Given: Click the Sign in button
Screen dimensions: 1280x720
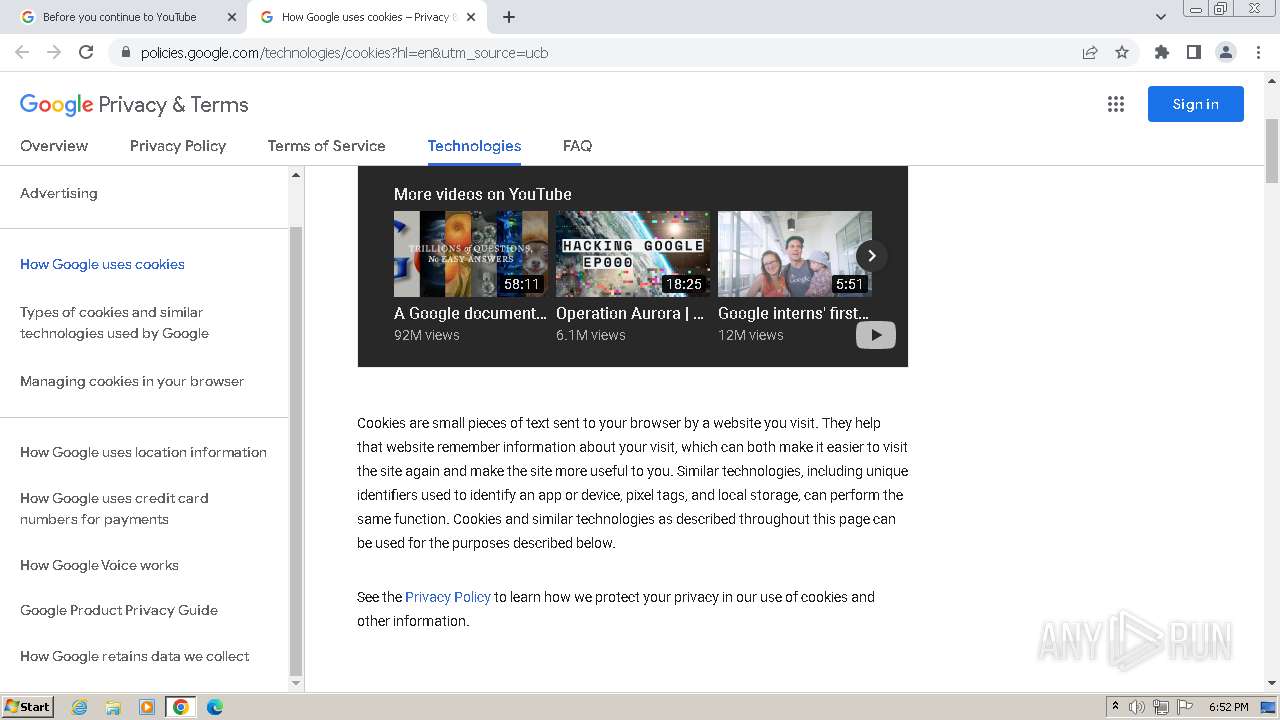Looking at the screenshot, I should [1195, 104].
